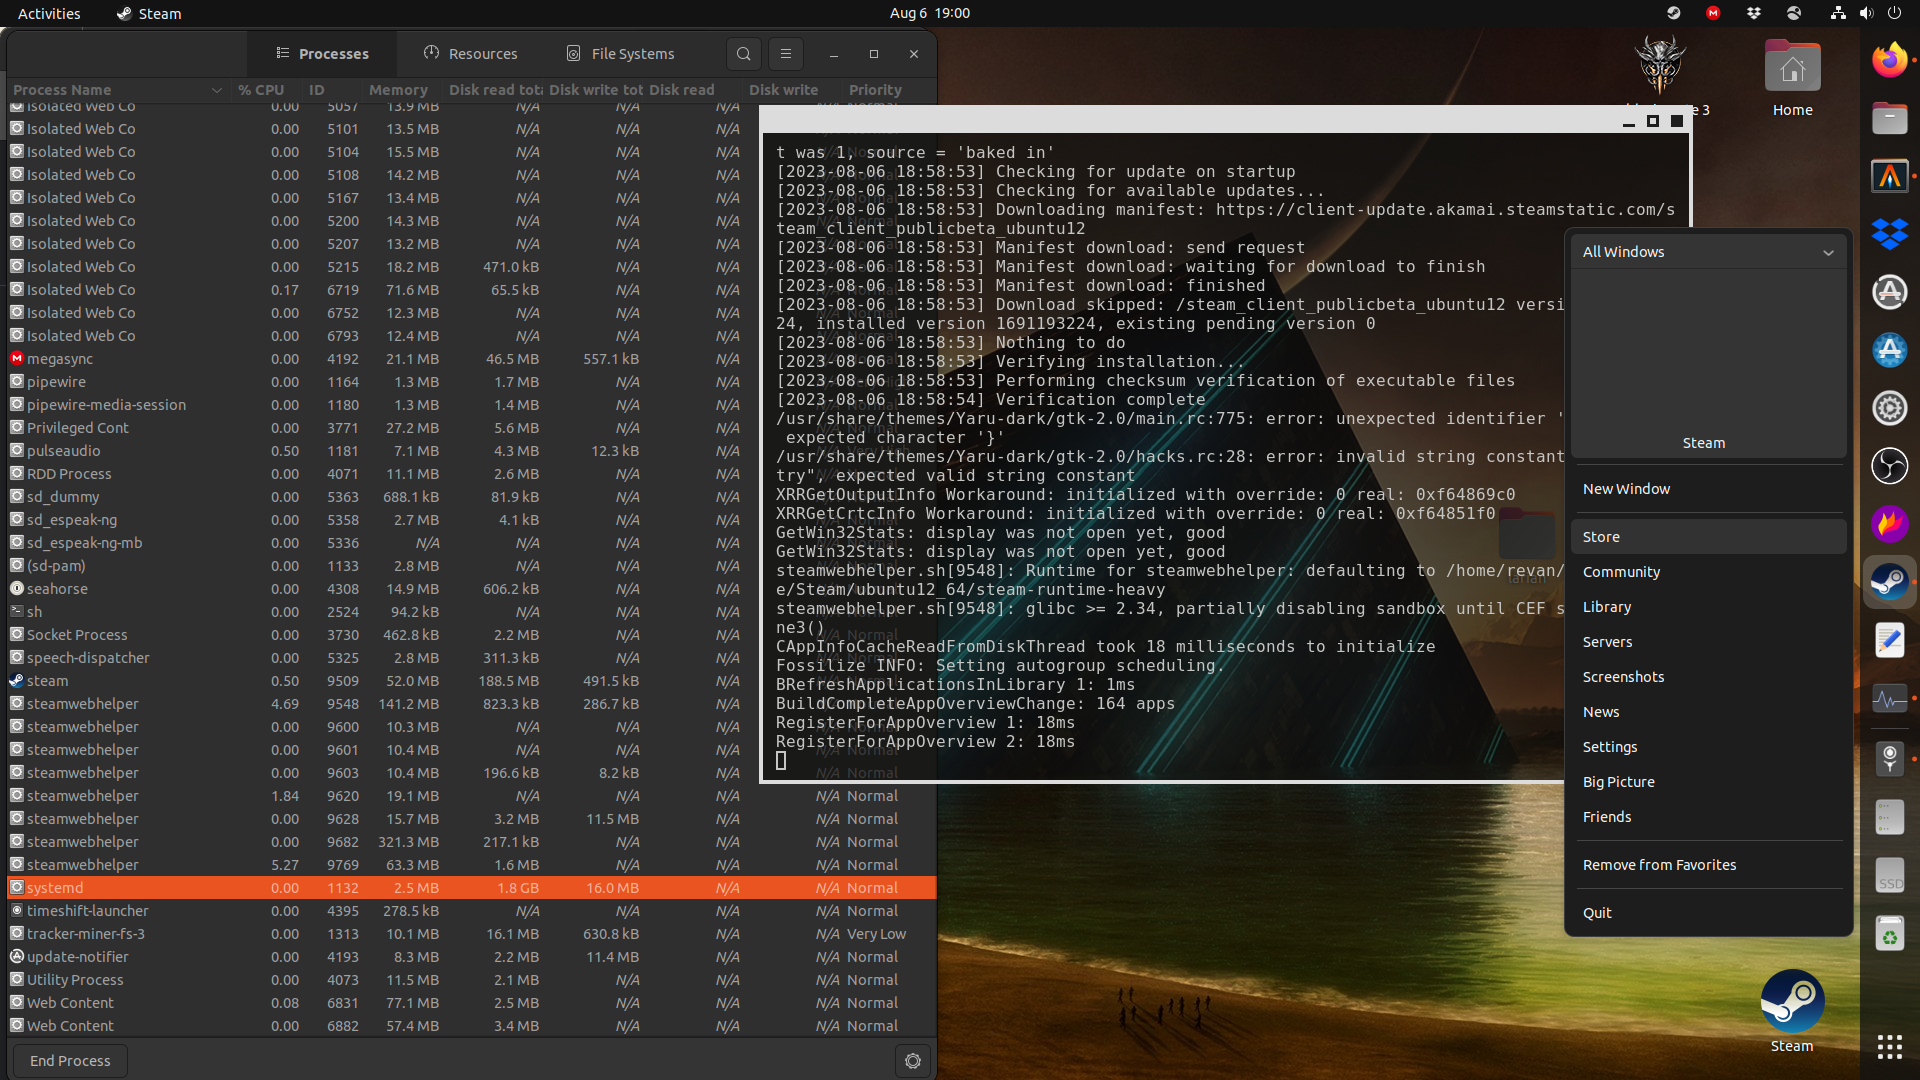The image size is (1920, 1080).
Task: Open GNOME Settings from the dock
Action: [x=1890, y=408]
